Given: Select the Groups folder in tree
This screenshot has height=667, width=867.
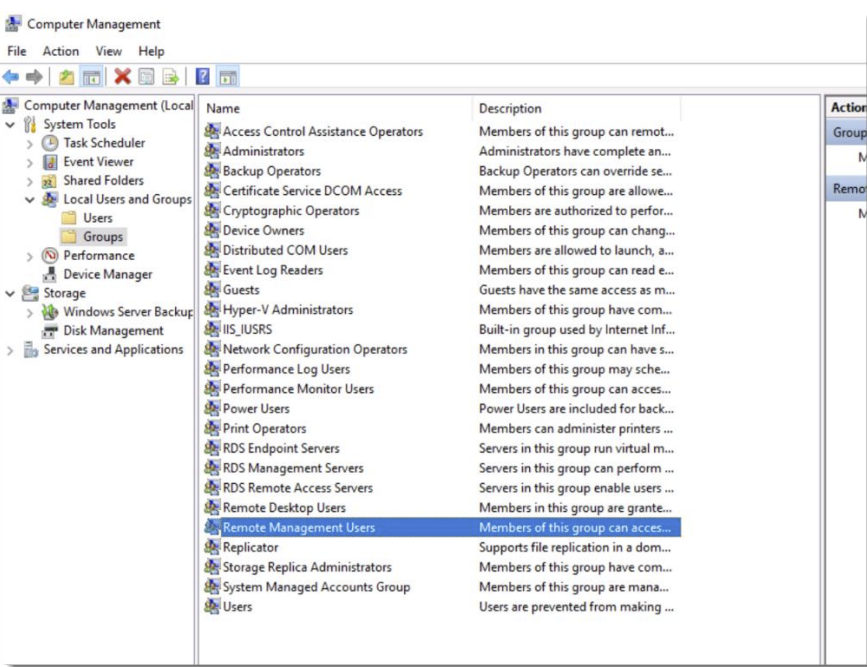Looking at the screenshot, I should point(103,237).
